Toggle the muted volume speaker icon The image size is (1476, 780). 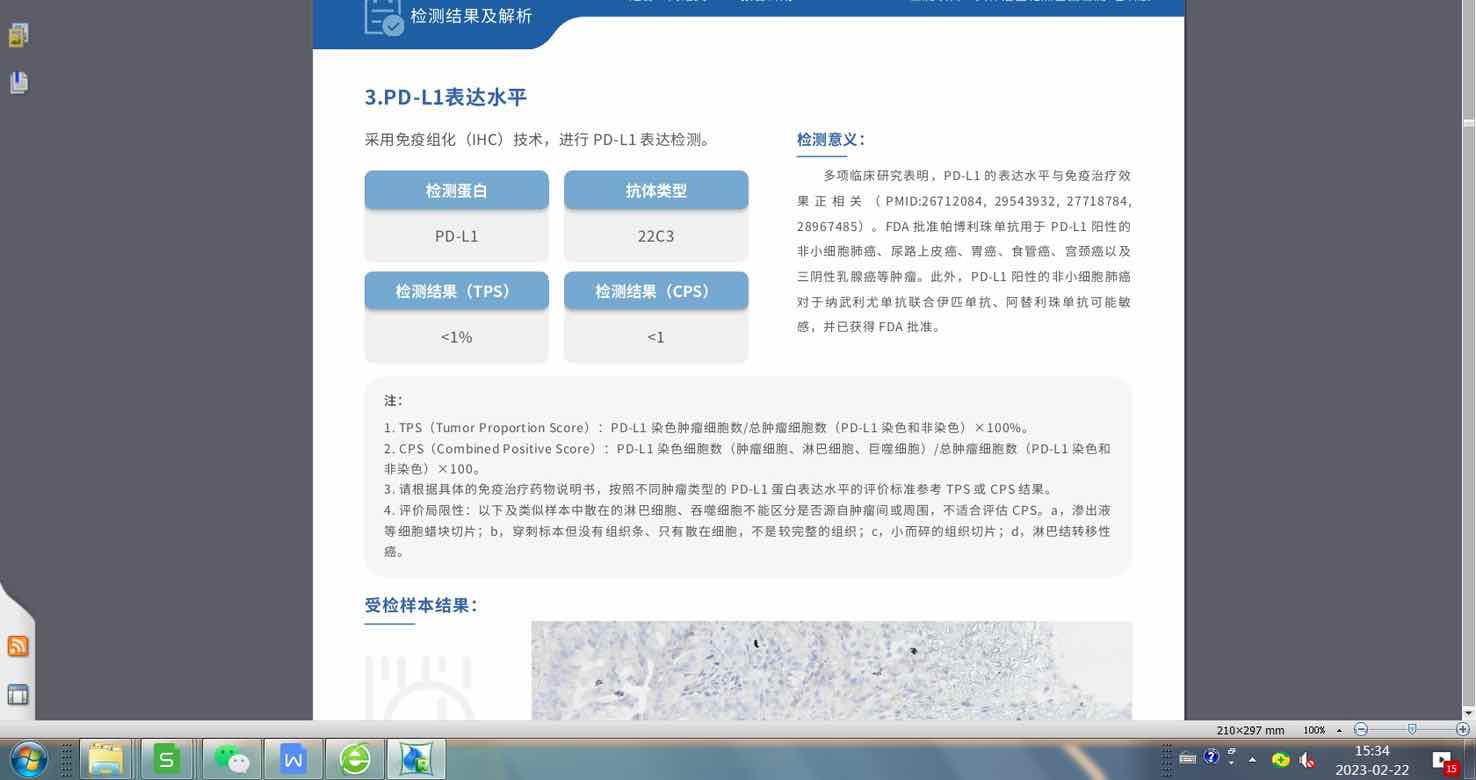tap(1306, 759)
